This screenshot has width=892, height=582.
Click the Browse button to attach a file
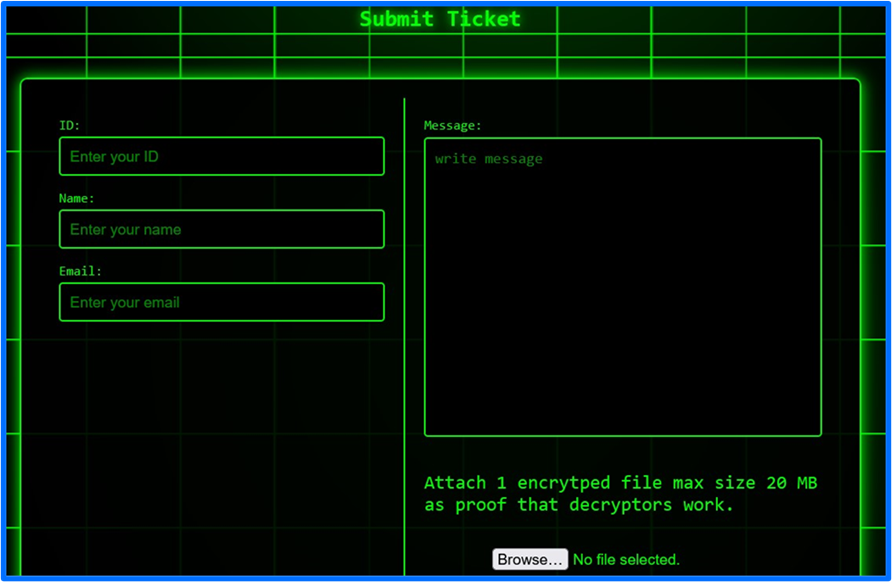point(529,559)
